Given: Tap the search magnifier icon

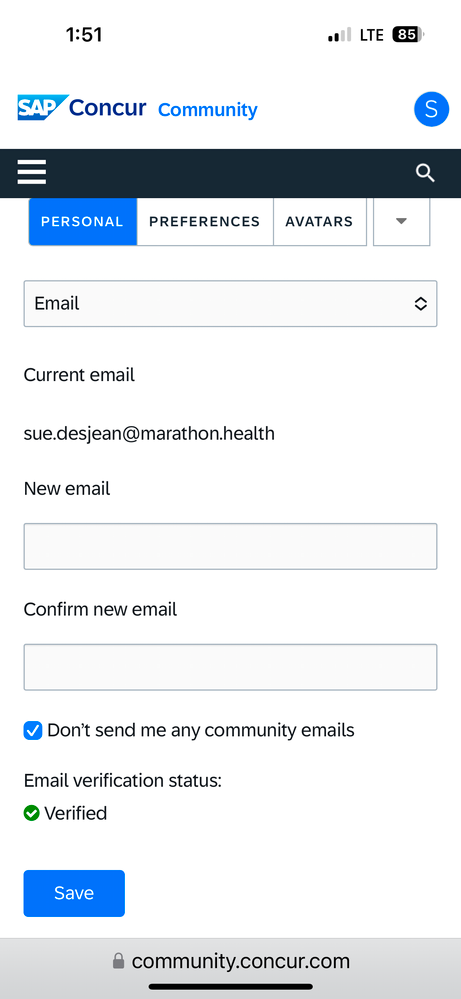Looking at the screenshot, I should [425, 173].
